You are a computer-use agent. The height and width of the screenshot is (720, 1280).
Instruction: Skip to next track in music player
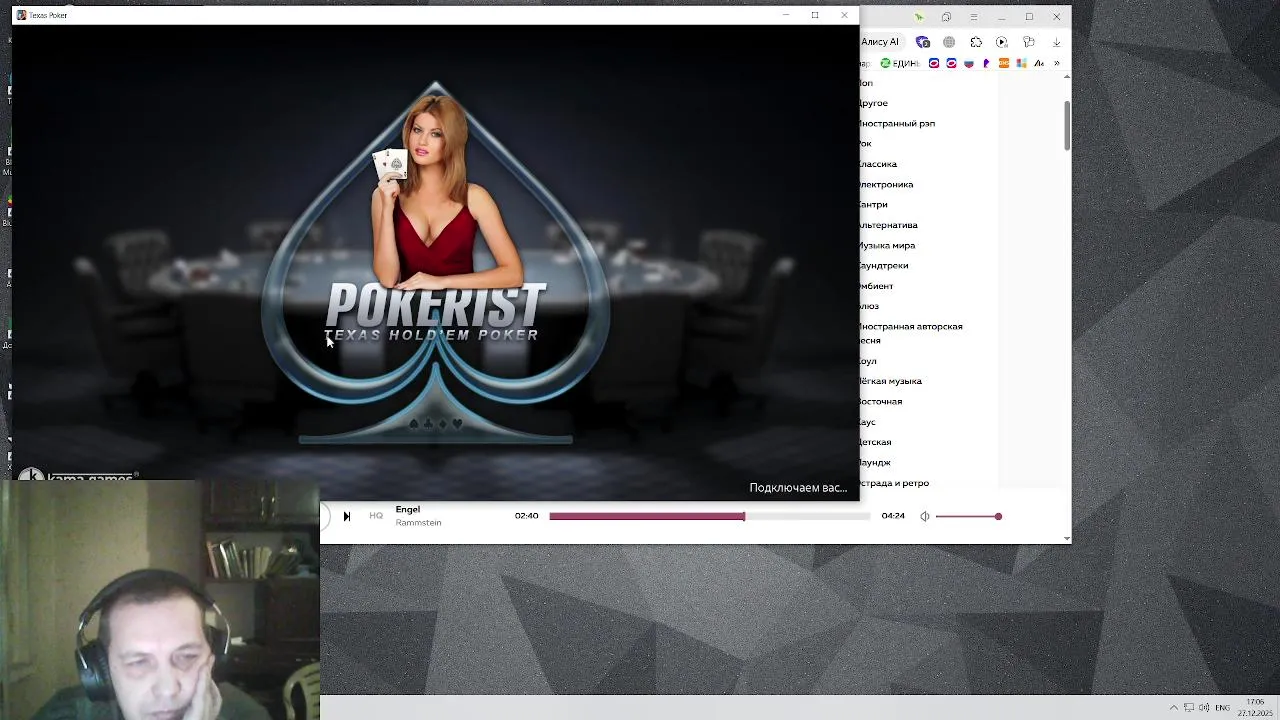tap(346, 516)
